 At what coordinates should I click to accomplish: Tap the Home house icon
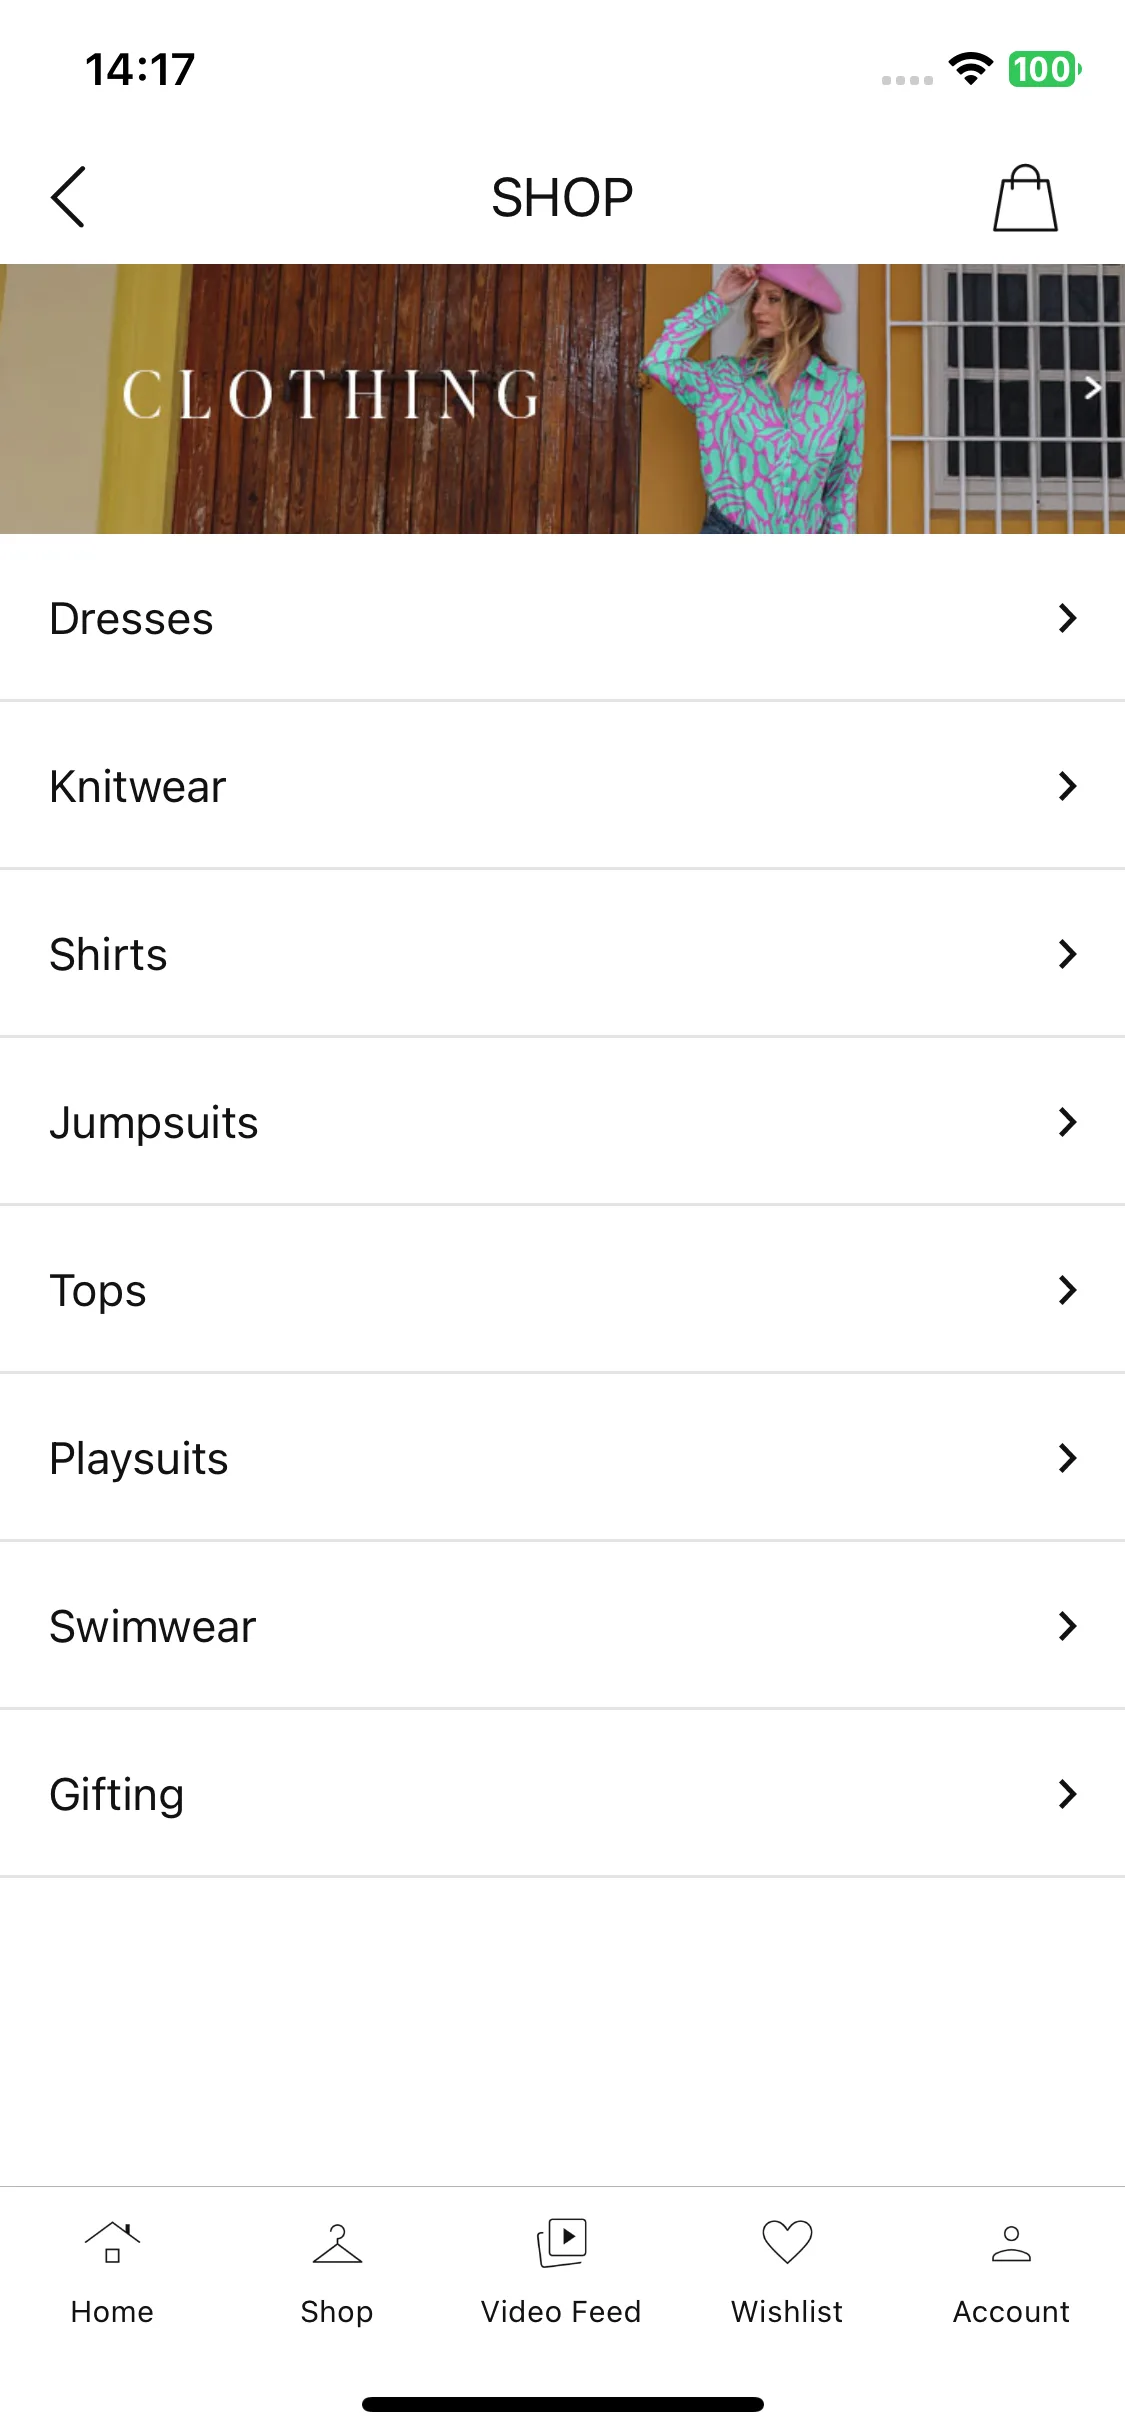click(x=112, y=2242)
